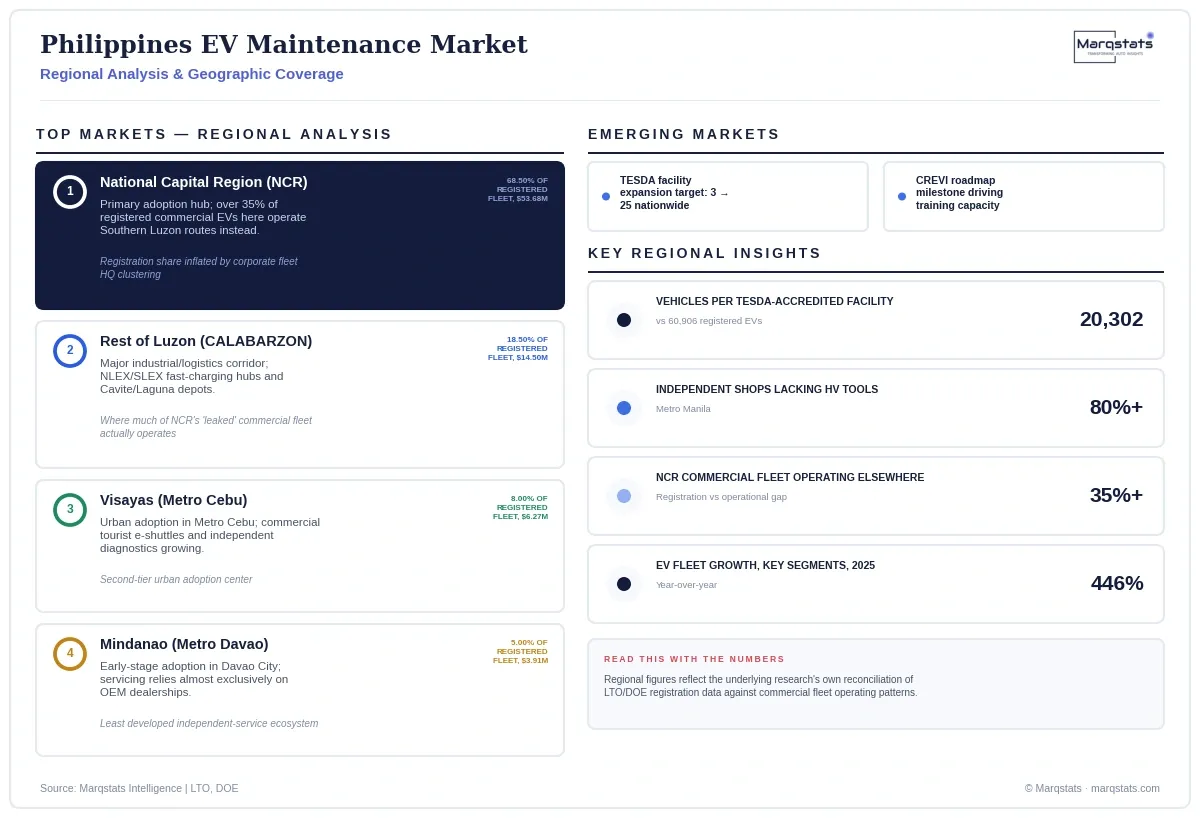Viewport: 1200px width, 818px height.
Task: Click the Visayas urban adoption description
Action: click(210, 535)
